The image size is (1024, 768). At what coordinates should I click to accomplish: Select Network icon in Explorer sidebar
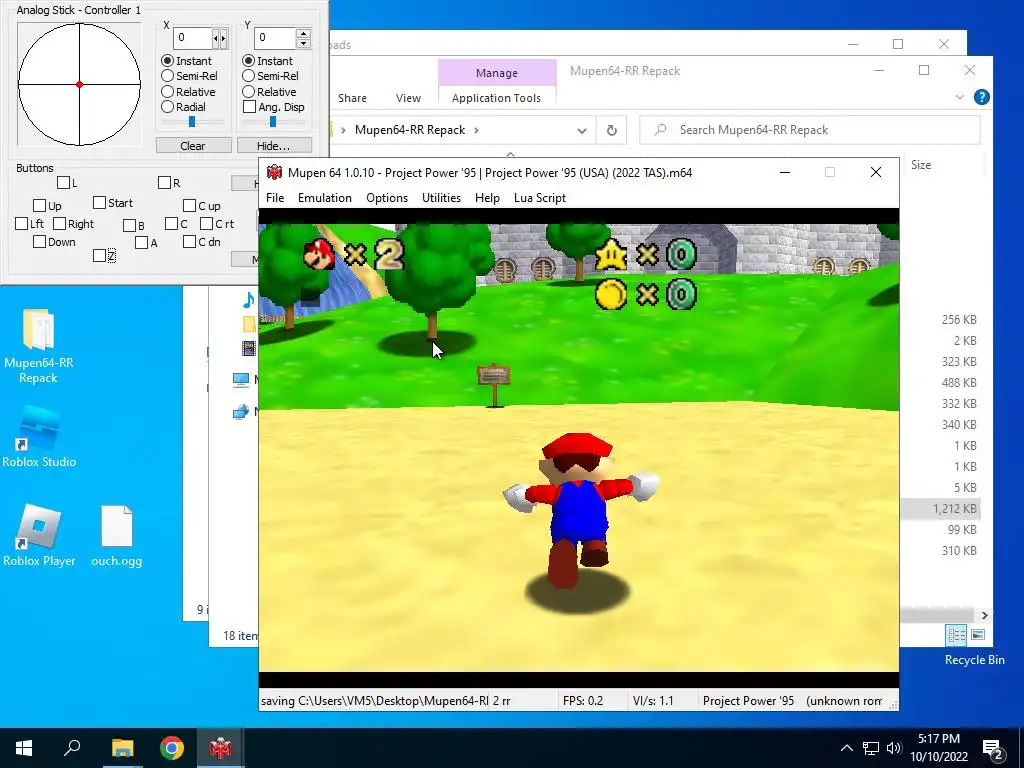[x=241, y=411]
